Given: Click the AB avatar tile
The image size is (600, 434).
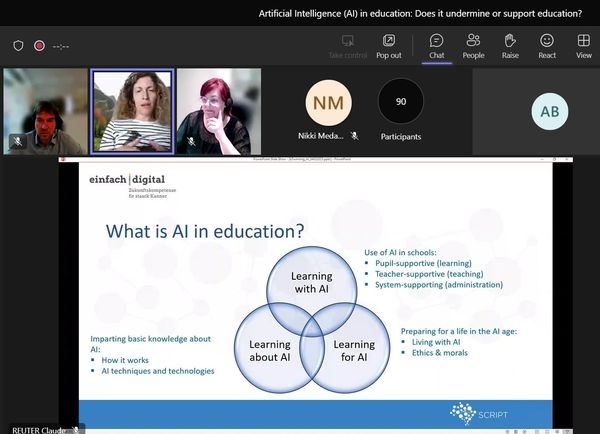Looking at the screenshot, I should click(x=549, y=111).
